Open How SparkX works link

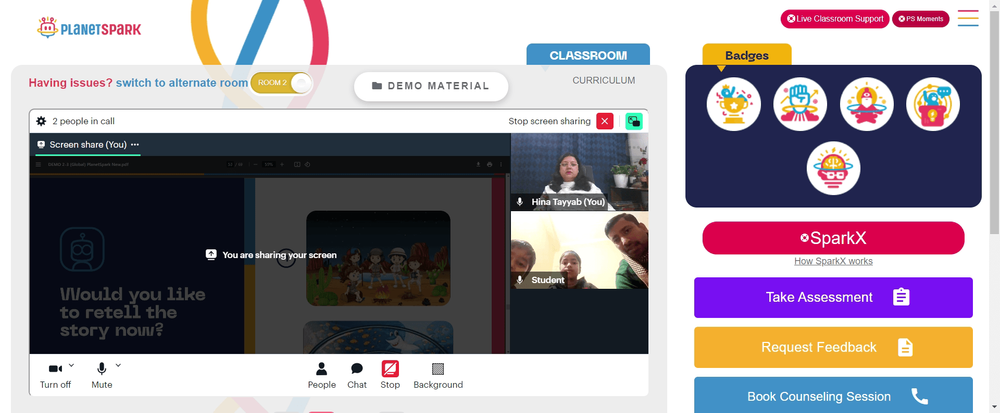tap(834, 261)
